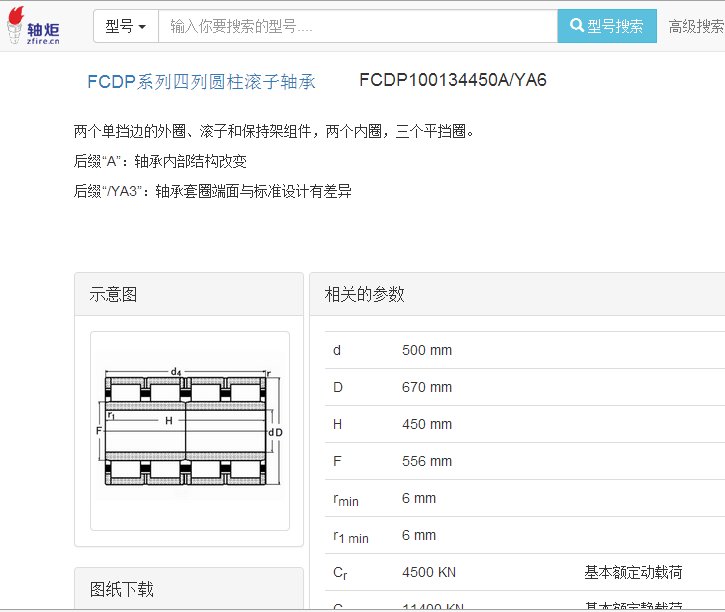Select the Cr value 4500 KN
The image size is (725, 612).
coord(429,572)
